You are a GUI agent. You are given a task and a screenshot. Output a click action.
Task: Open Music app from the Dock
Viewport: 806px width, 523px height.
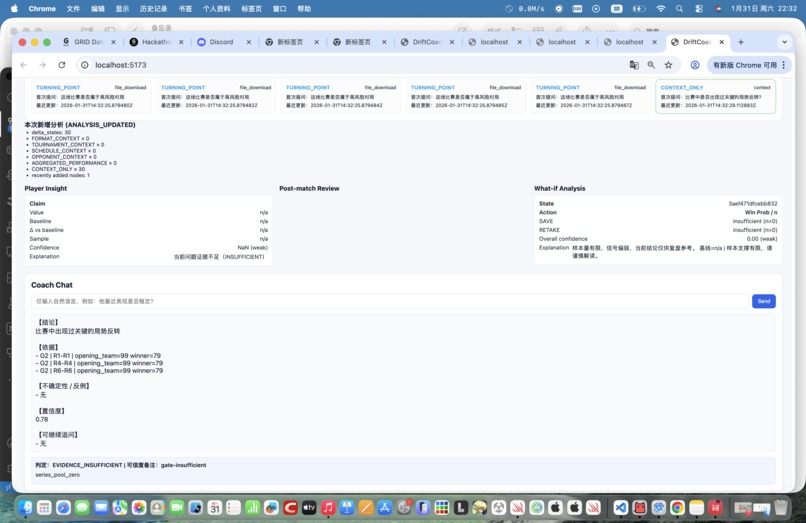[328, 508]
